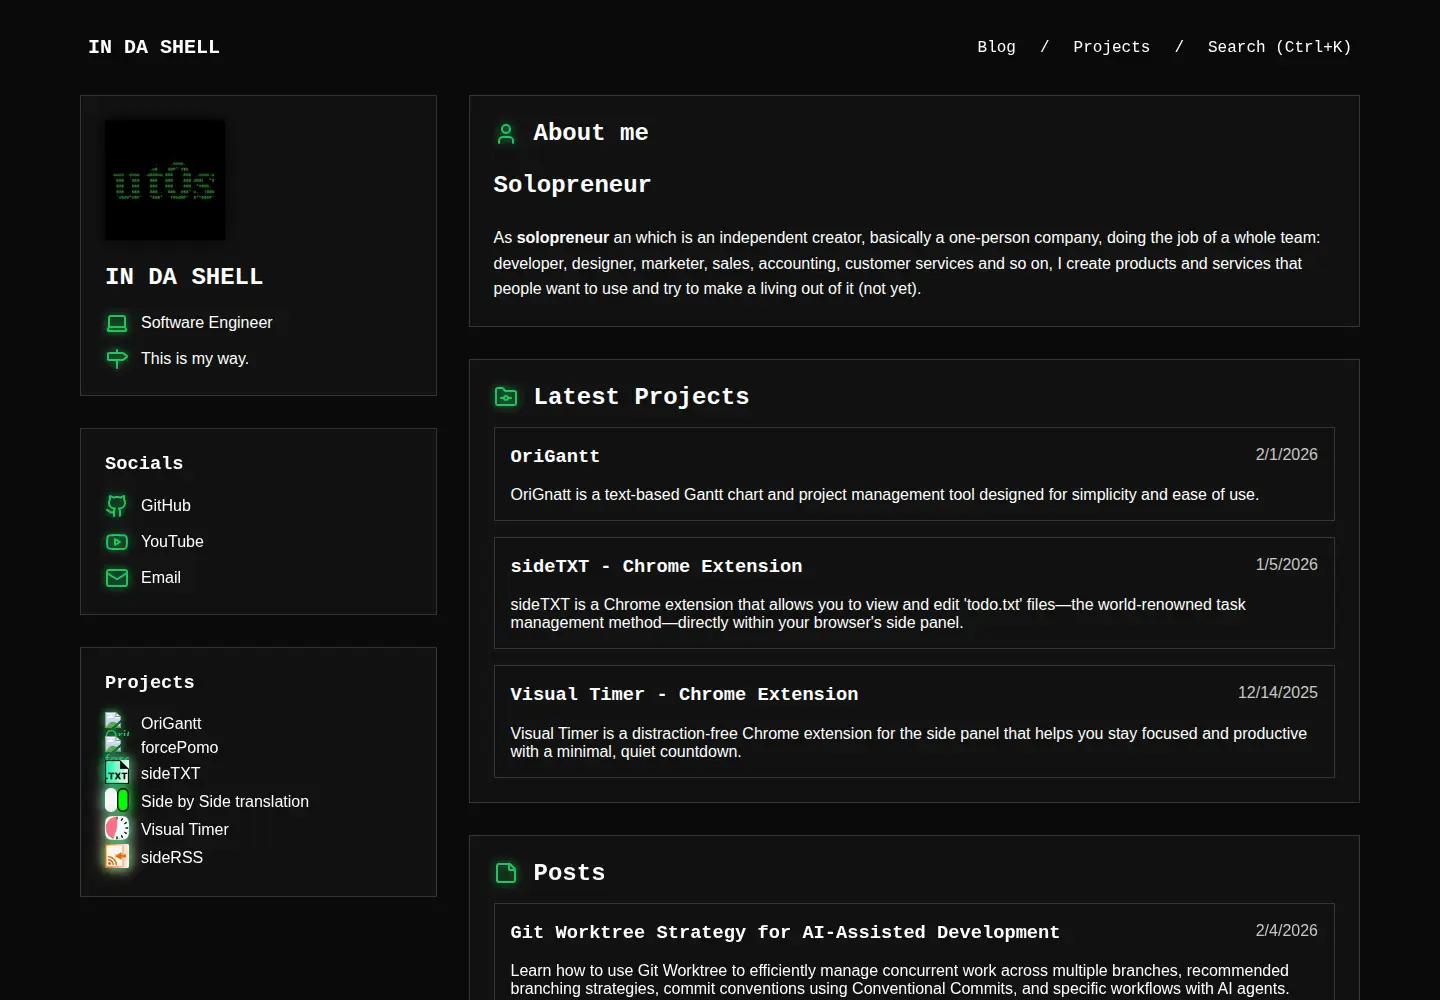Click the person icon next to About me
This screenshot has width=1440, height=1000.
(x=506, y=134)
